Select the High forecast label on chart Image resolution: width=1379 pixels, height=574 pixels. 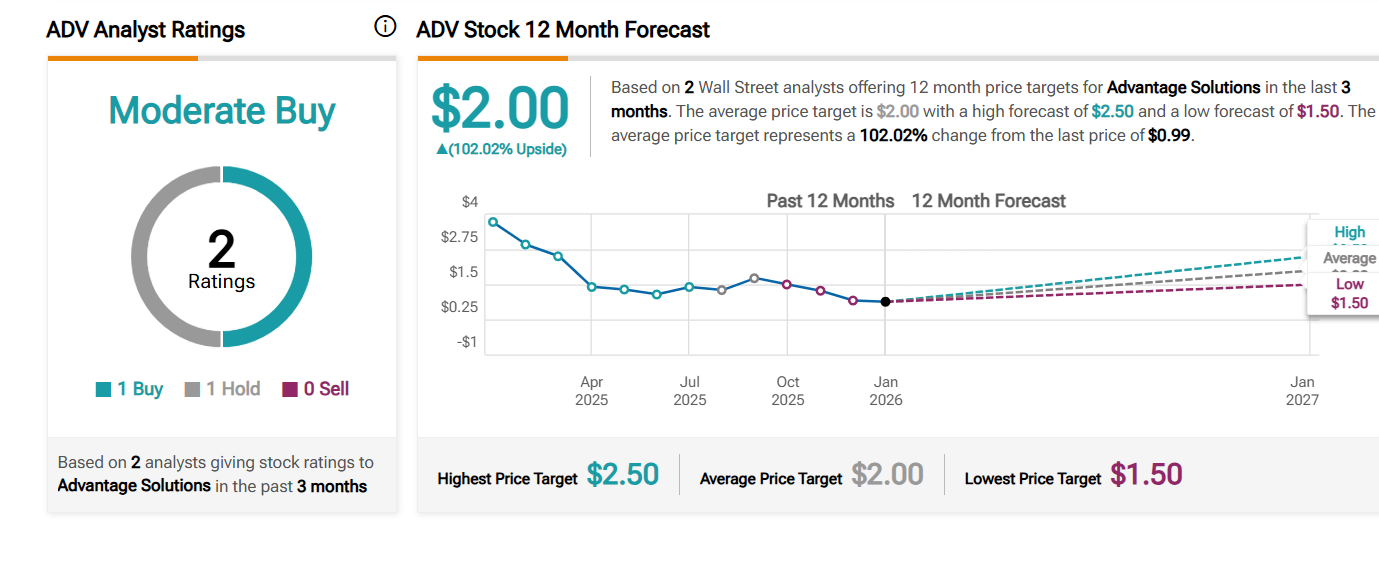1349,233
